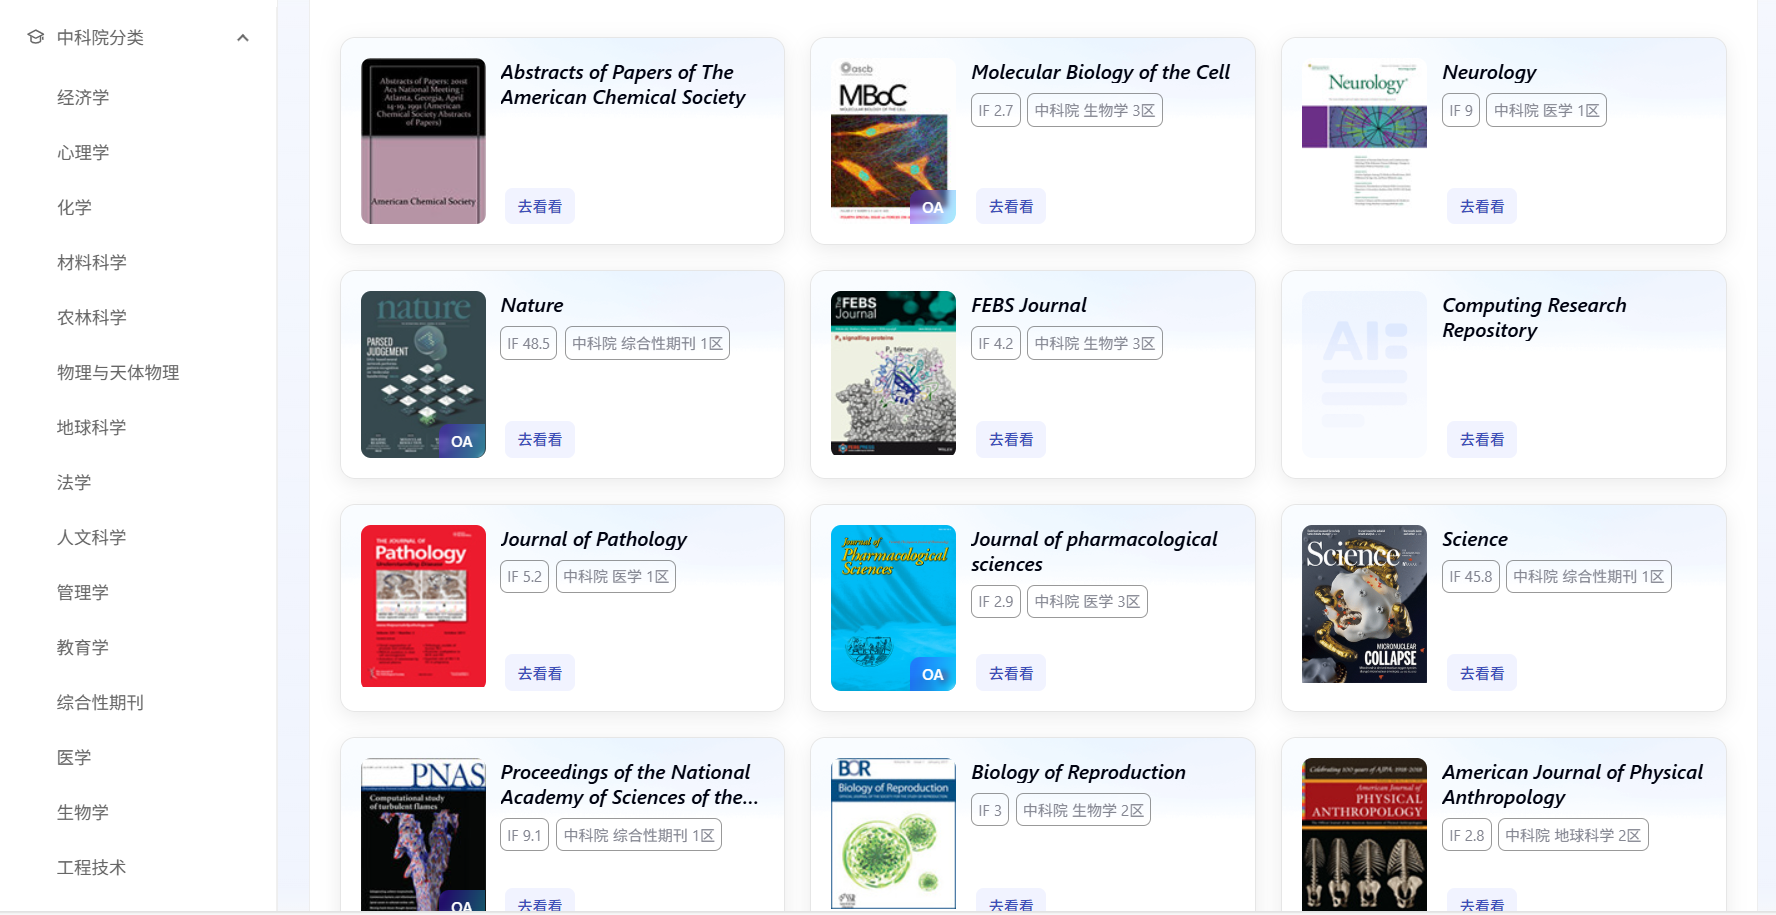Select 化学 category
Image resolution: width=1776 pixels, height=915 pixels.
tap(74, 207)
